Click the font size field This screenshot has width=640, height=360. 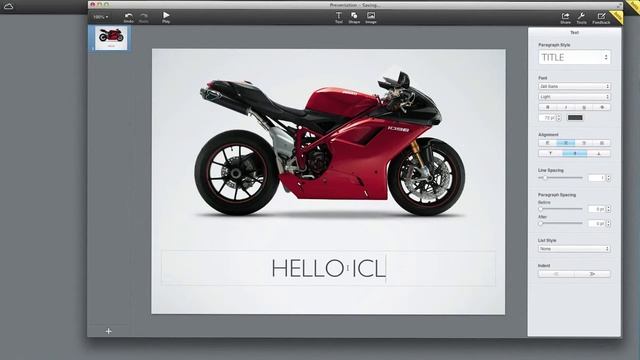(547, 118)
